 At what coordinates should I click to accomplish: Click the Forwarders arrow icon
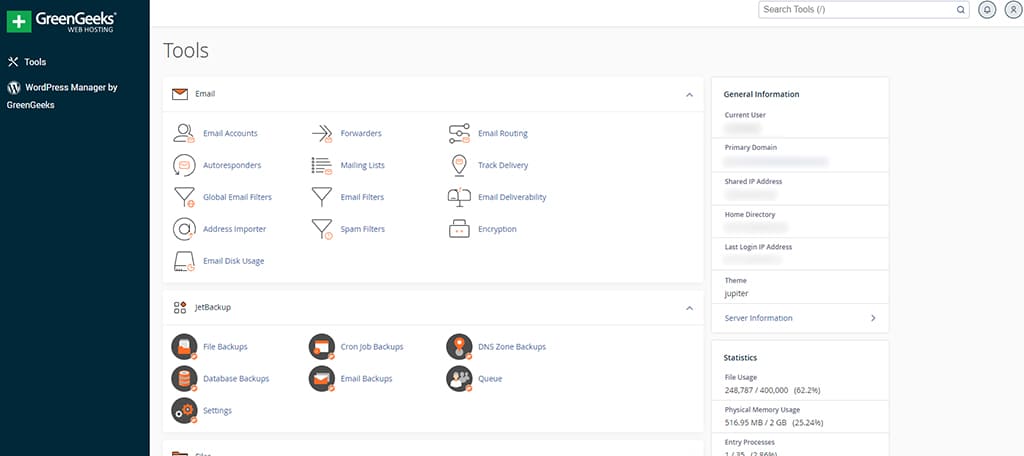tap(321, 133)
